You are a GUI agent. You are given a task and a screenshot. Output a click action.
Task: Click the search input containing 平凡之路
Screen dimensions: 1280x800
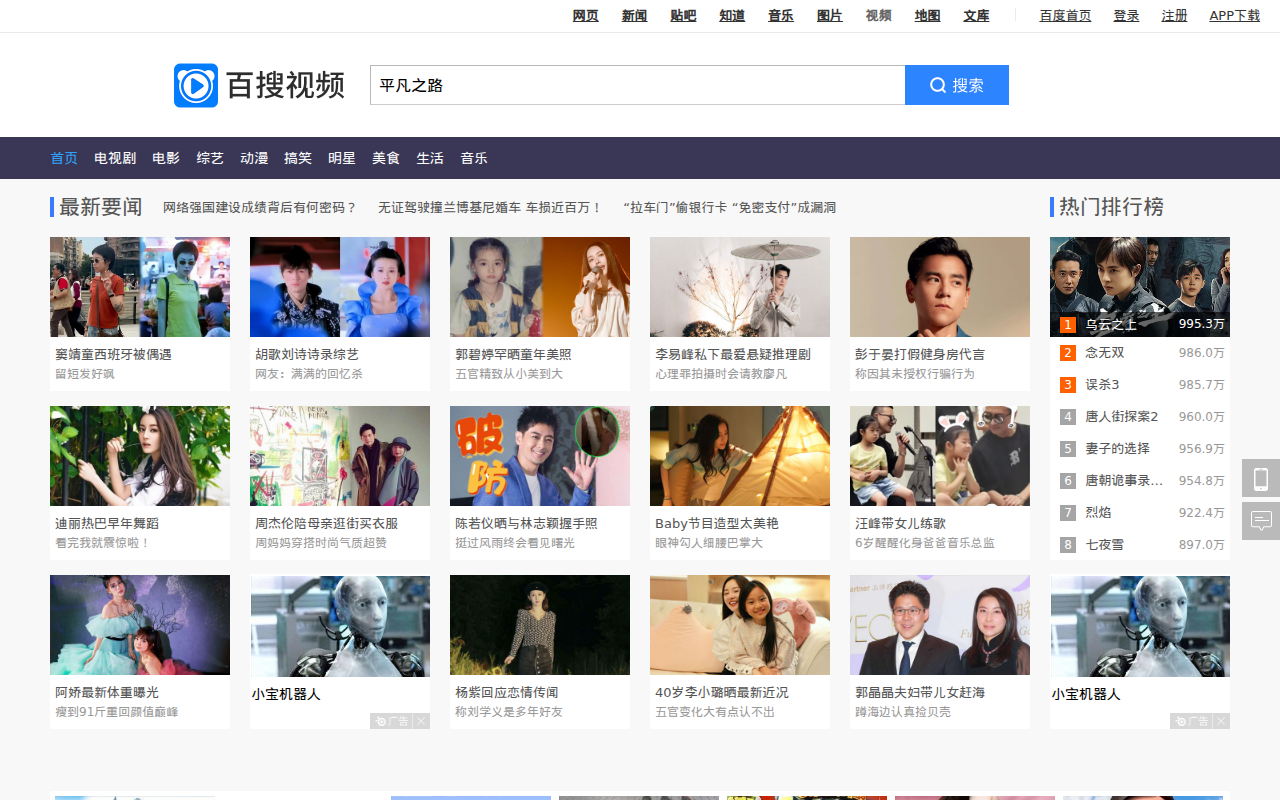coord(637,85)
